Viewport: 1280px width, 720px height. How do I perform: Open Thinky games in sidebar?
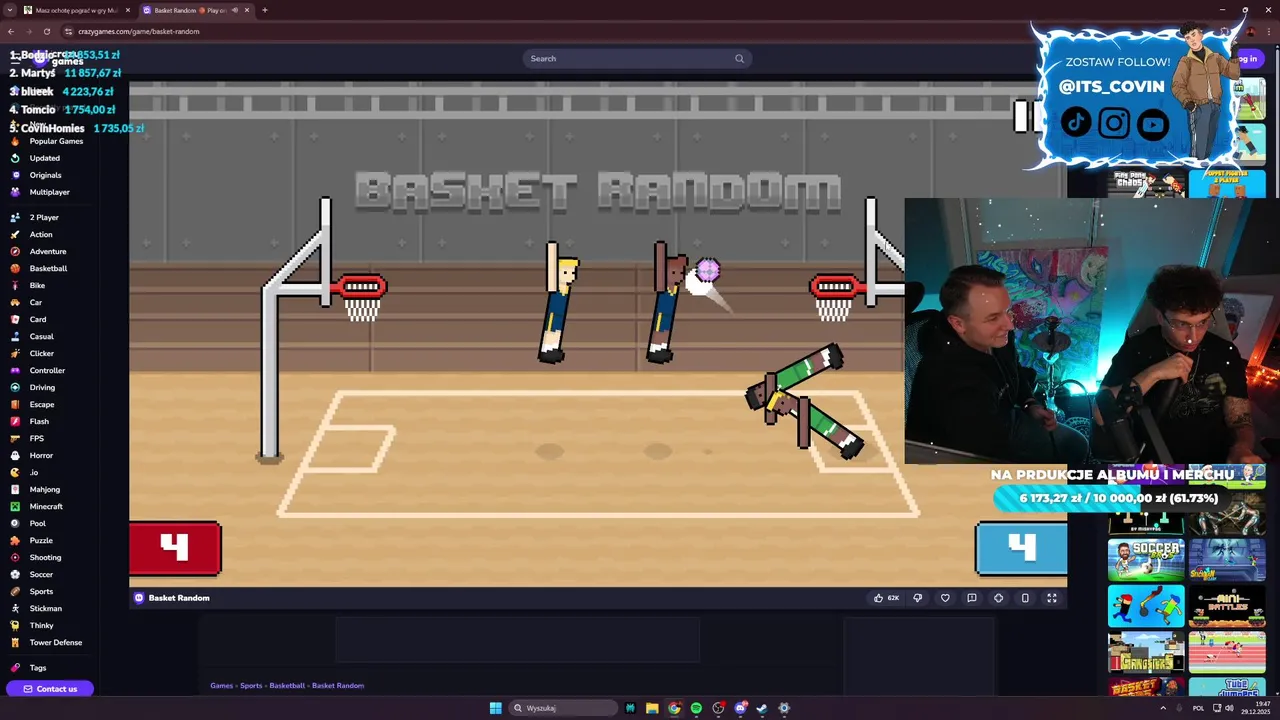(41, 625)
